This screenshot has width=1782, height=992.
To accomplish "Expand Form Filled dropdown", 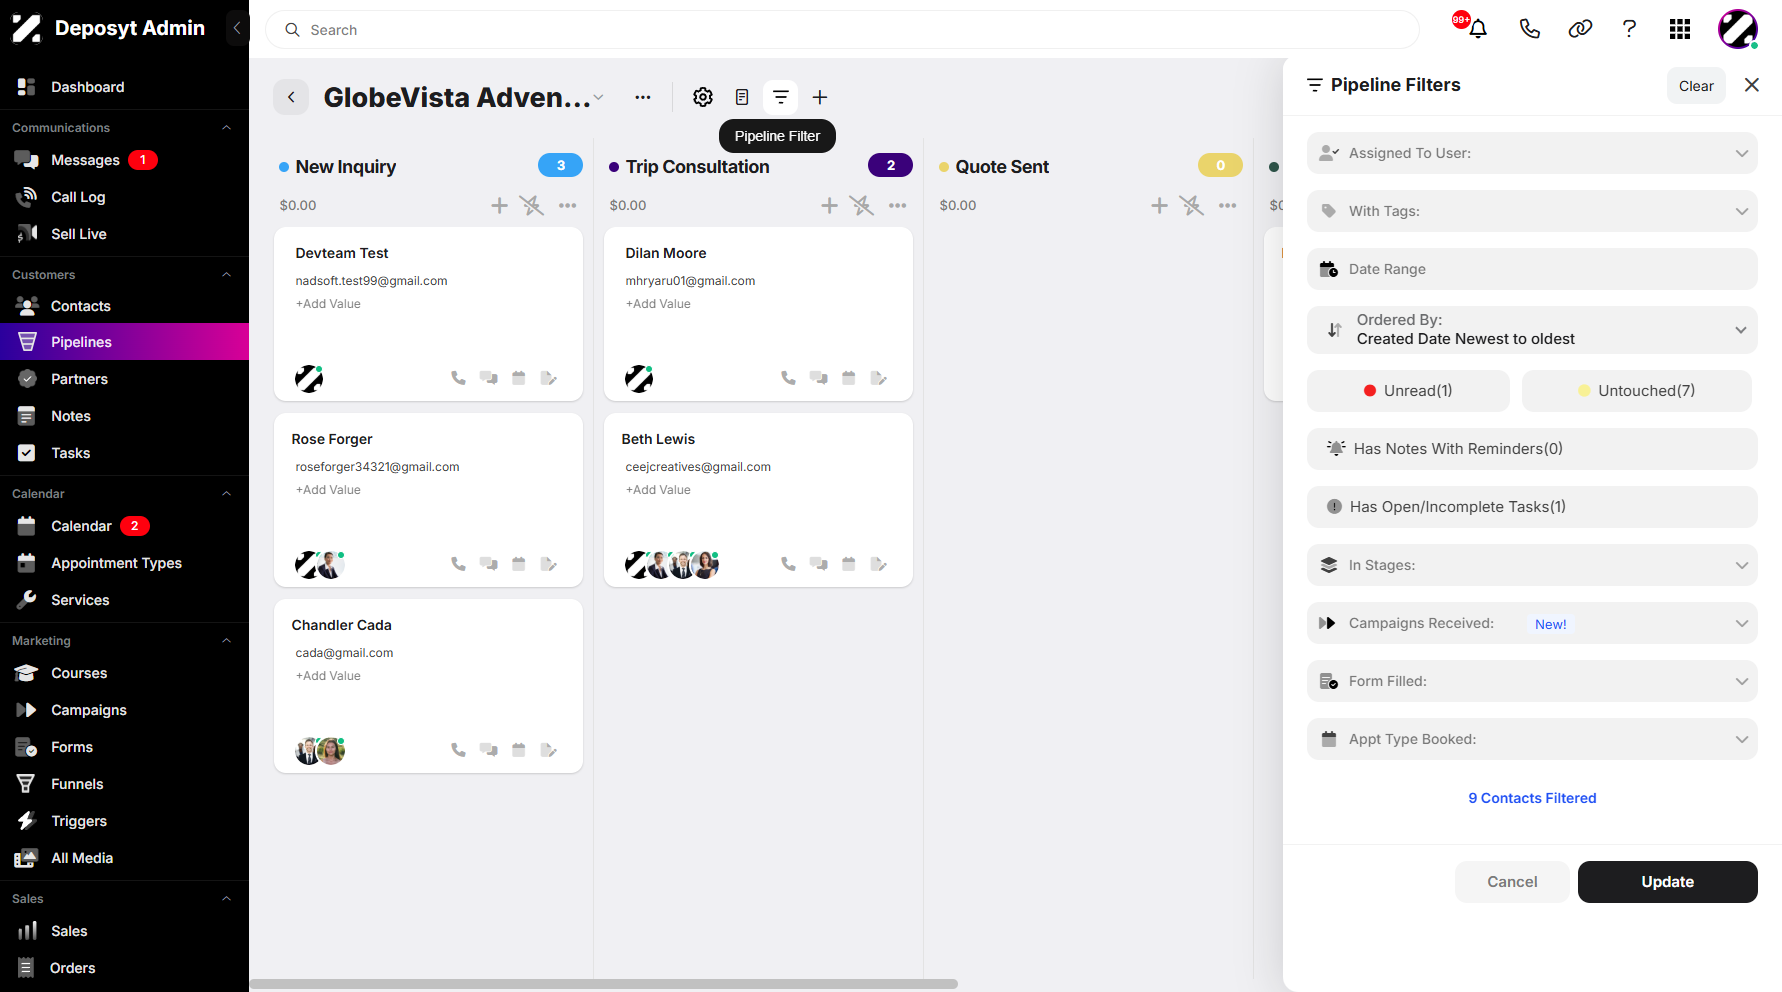I will click(x=1532, y=681).
